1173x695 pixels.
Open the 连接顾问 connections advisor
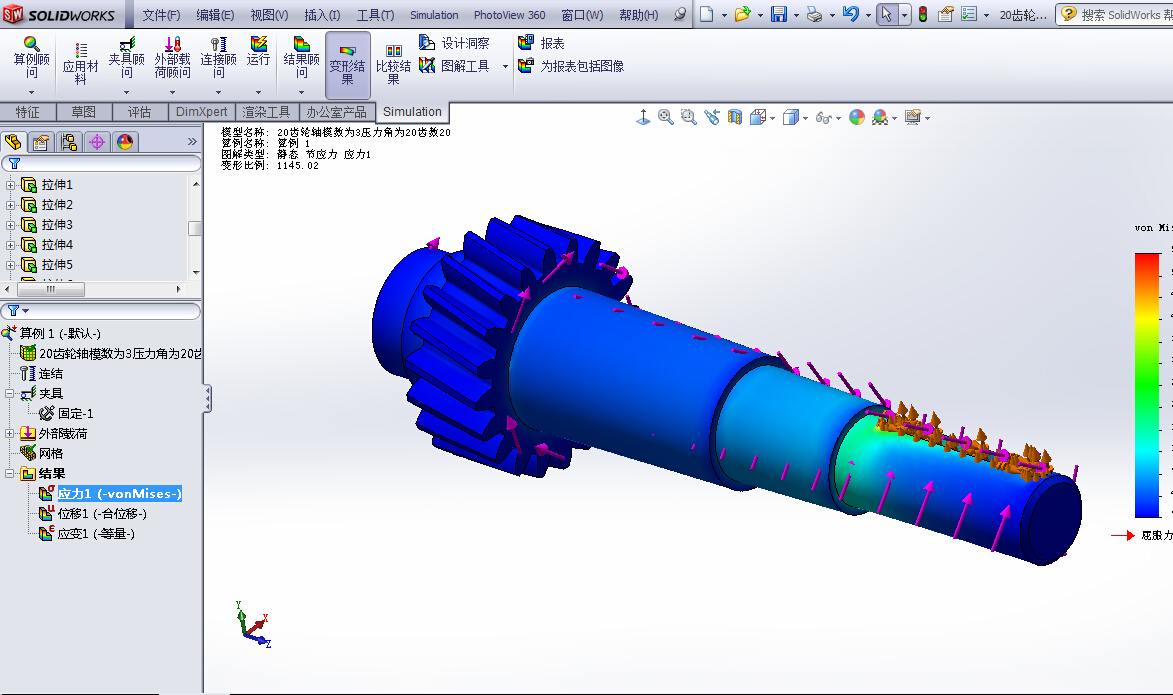pos(218,58)
